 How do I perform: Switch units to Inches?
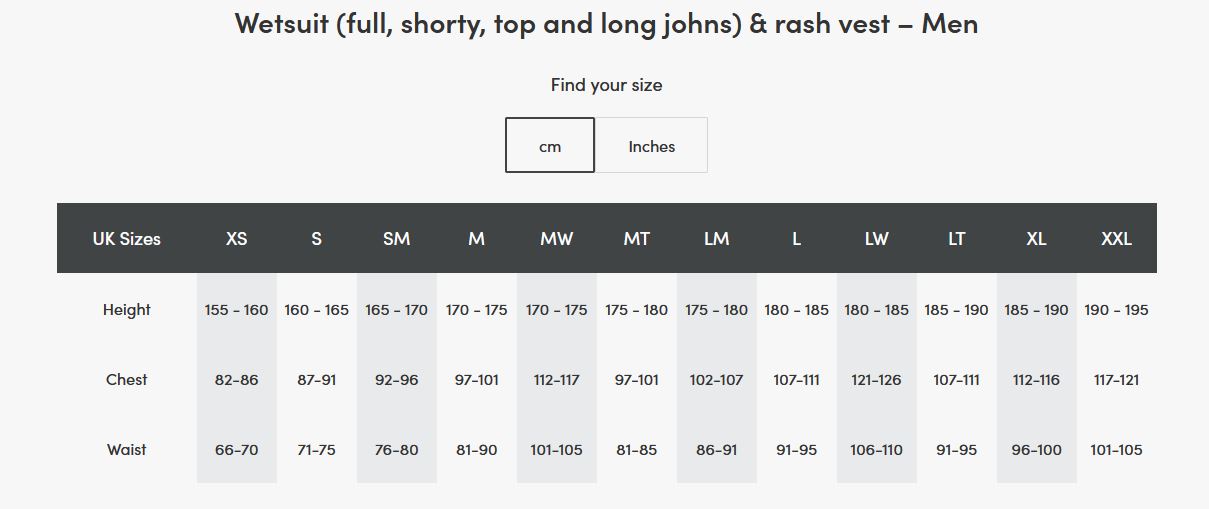(651, 146)
